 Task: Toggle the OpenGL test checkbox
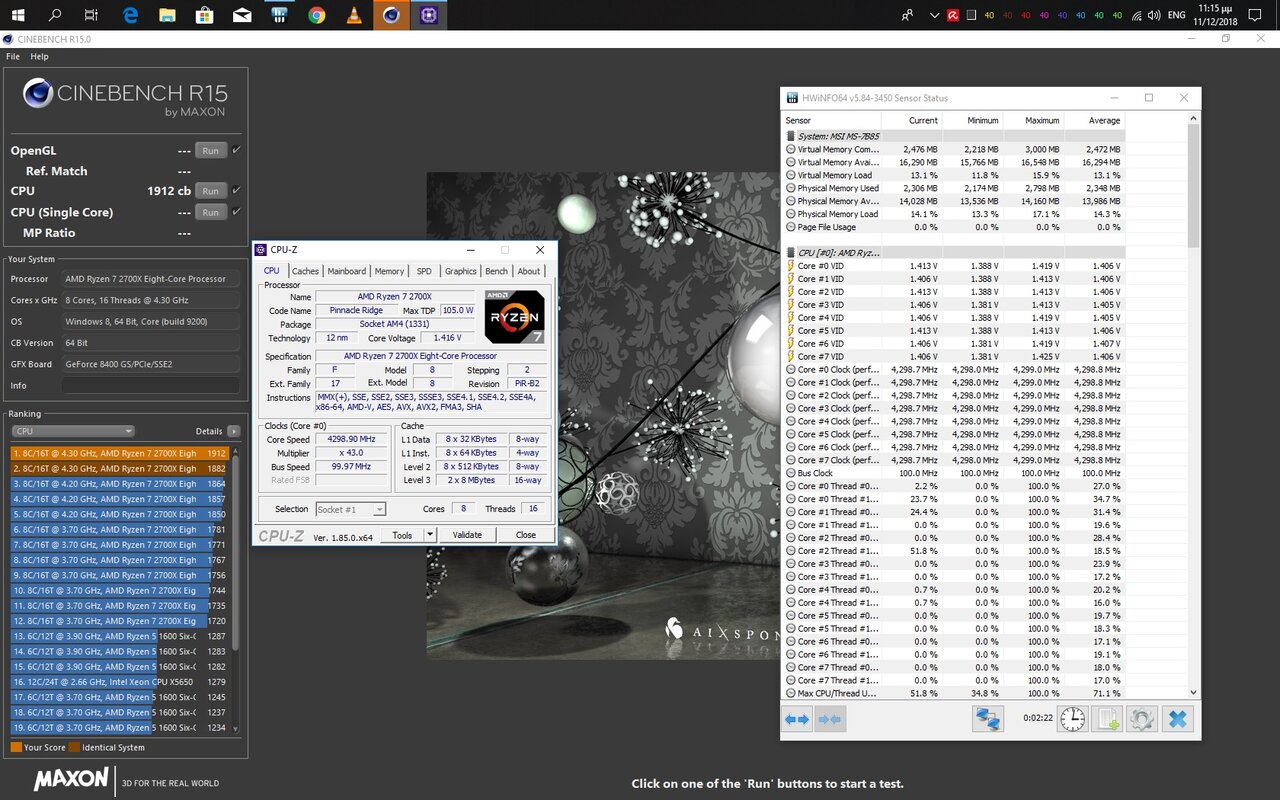[x=236, y=150]
